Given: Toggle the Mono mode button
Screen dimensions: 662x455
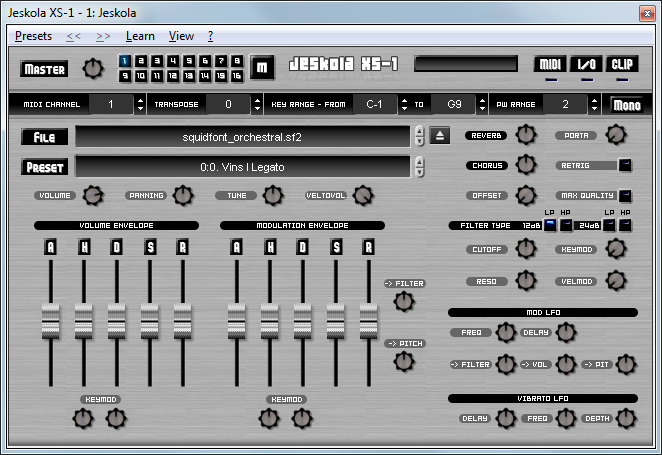Looking at the screenshot, I should coord(627,105).
